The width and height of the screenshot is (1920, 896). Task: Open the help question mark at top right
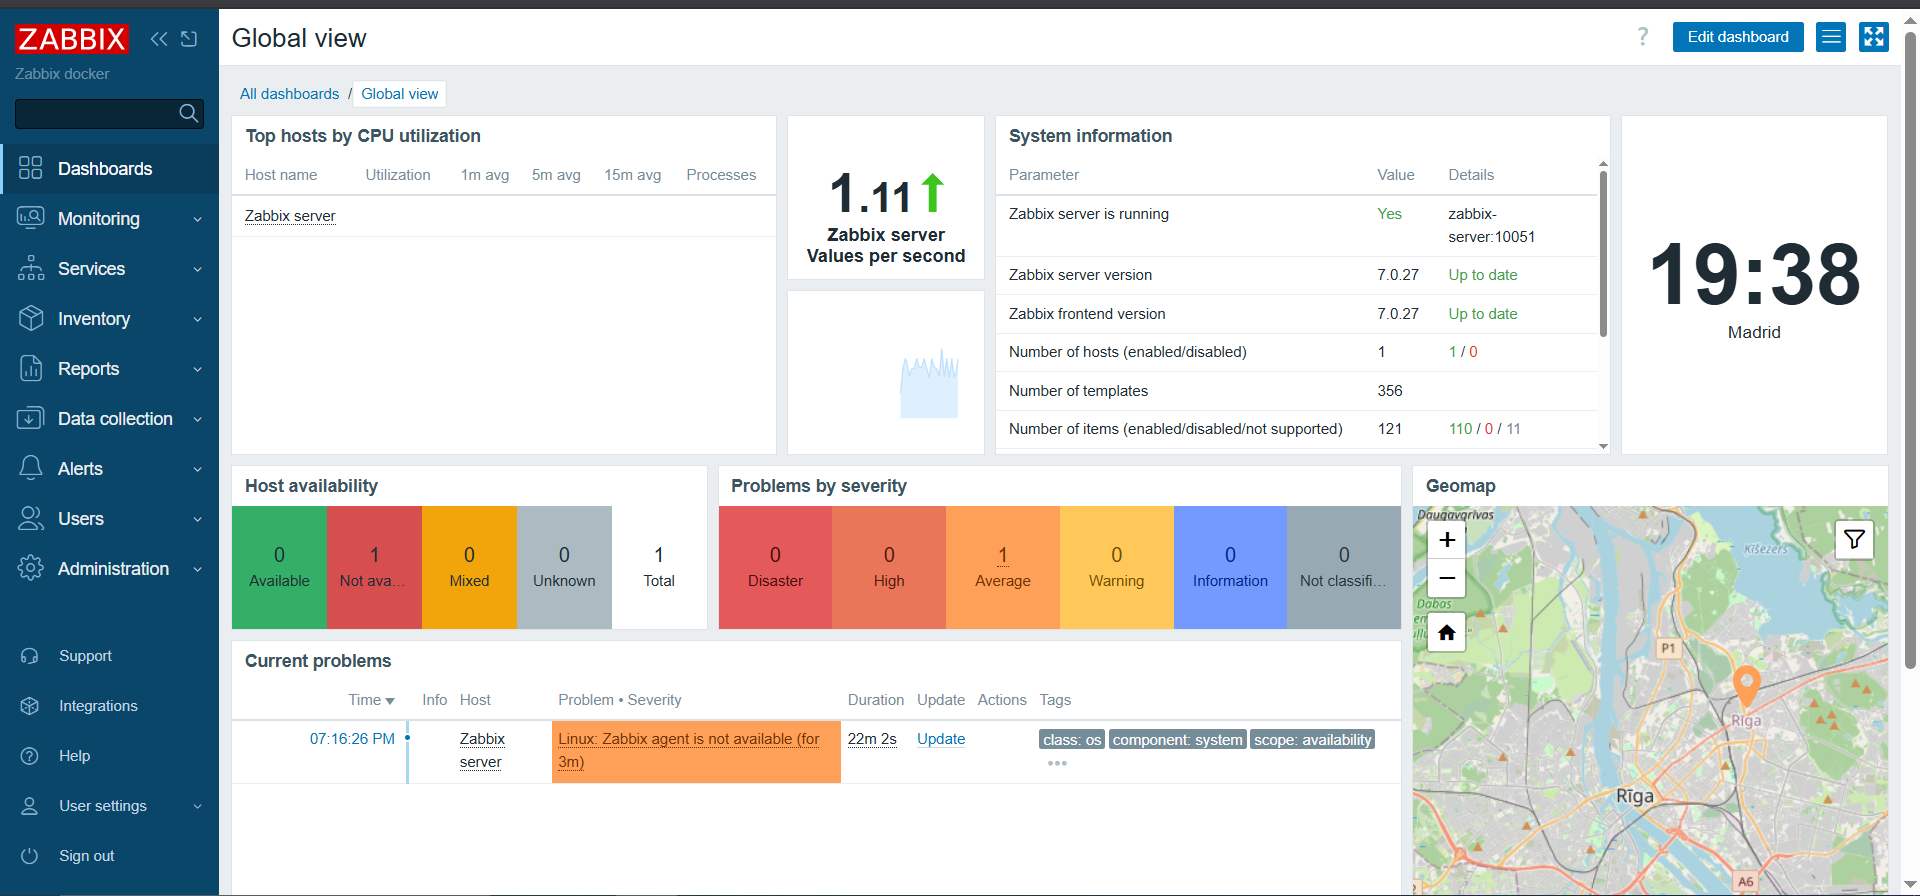pos(1642,37)
